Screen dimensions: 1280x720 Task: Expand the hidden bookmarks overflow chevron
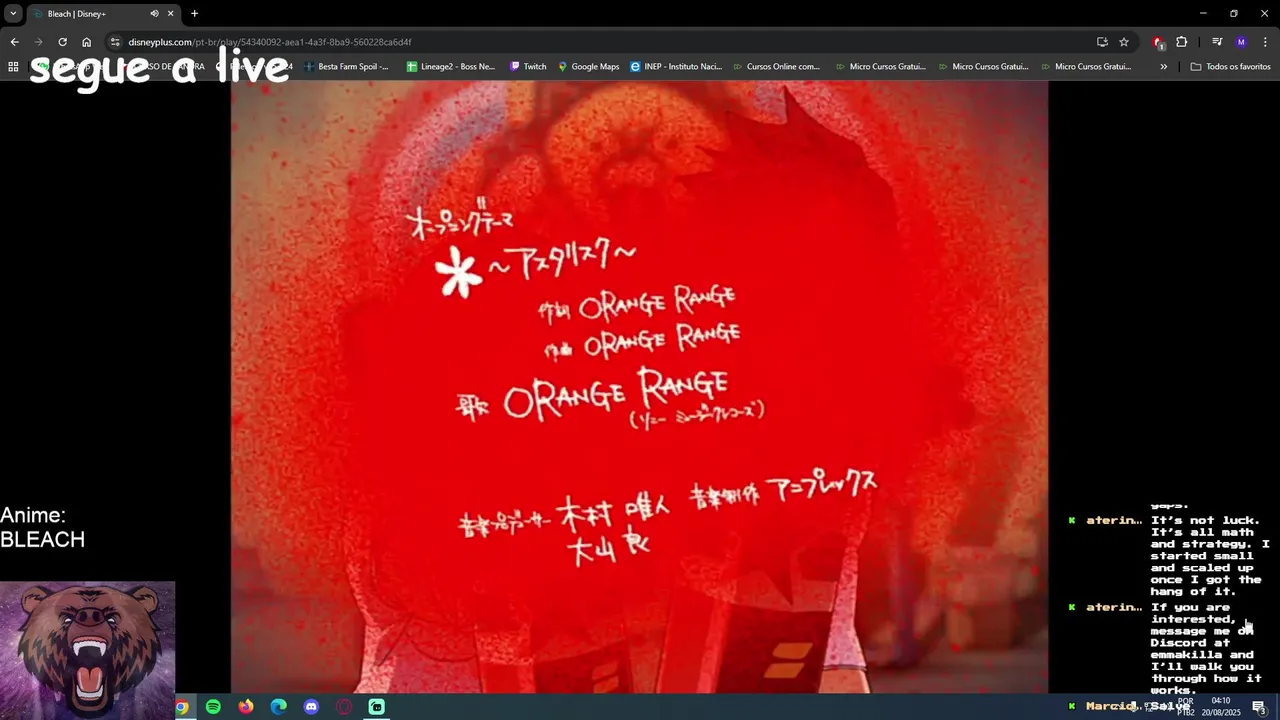(1163, 67)
